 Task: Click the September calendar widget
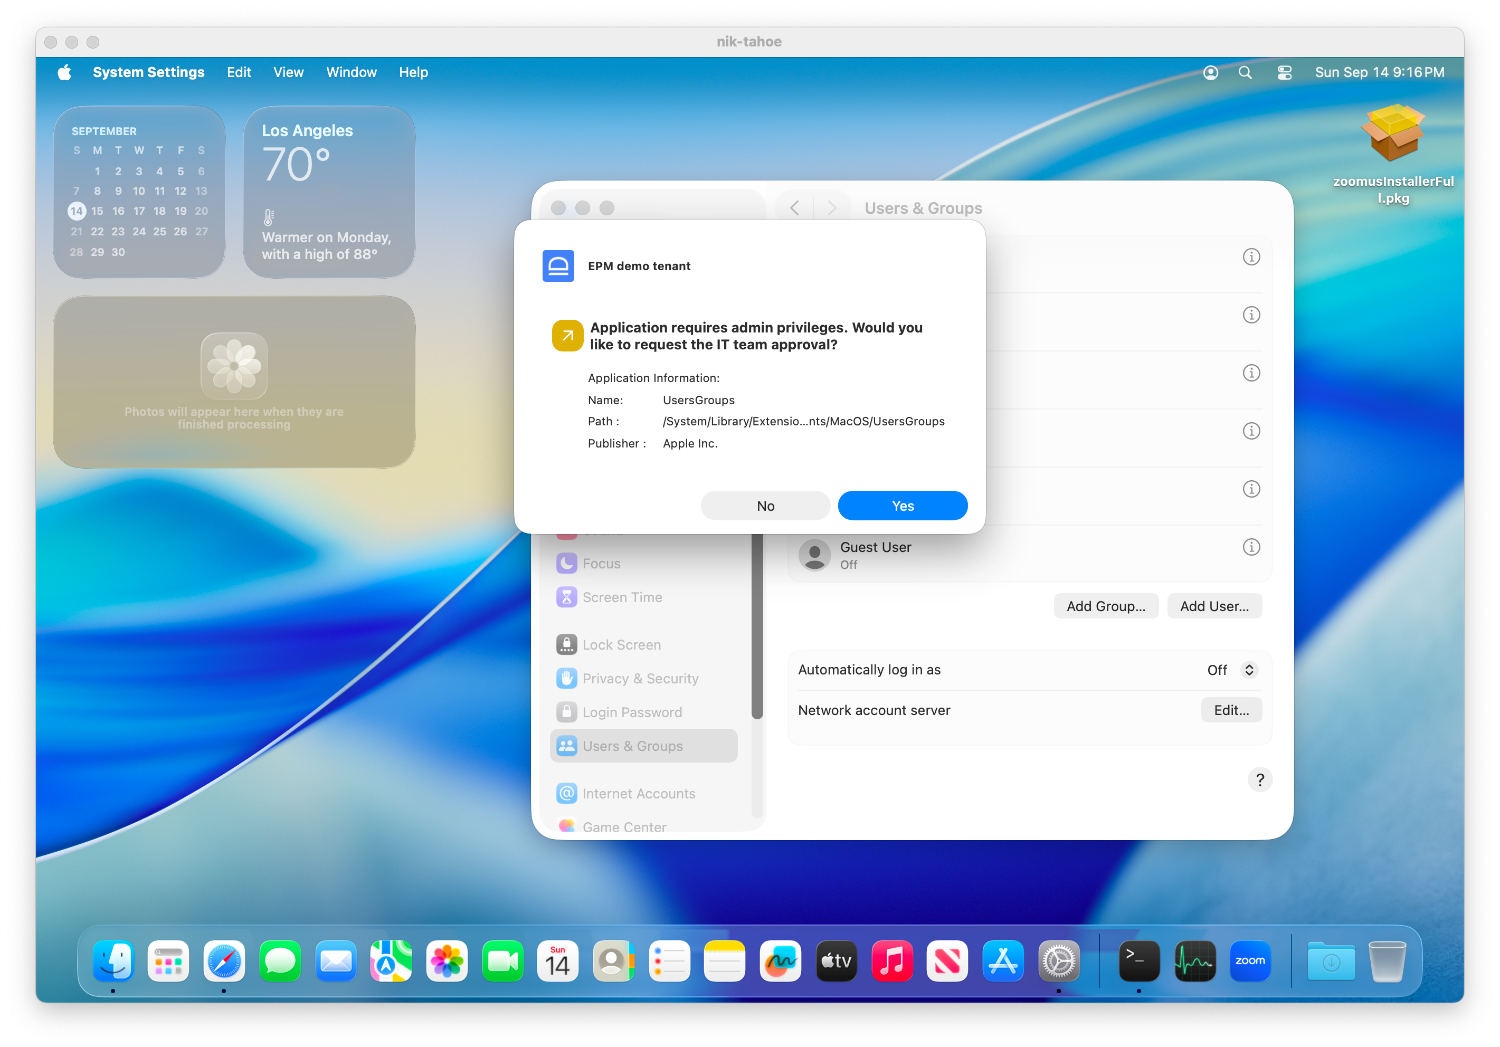coord(139,192)
